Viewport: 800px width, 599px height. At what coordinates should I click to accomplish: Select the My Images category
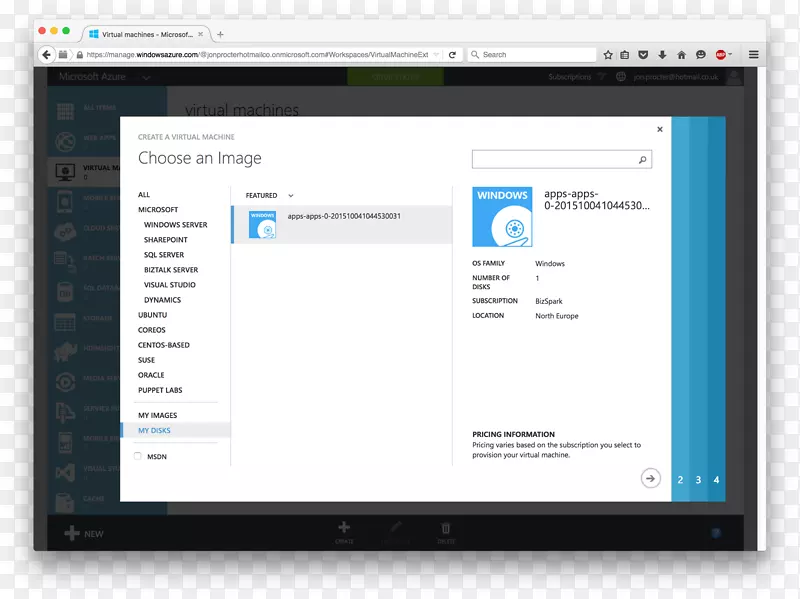point(157,415)
